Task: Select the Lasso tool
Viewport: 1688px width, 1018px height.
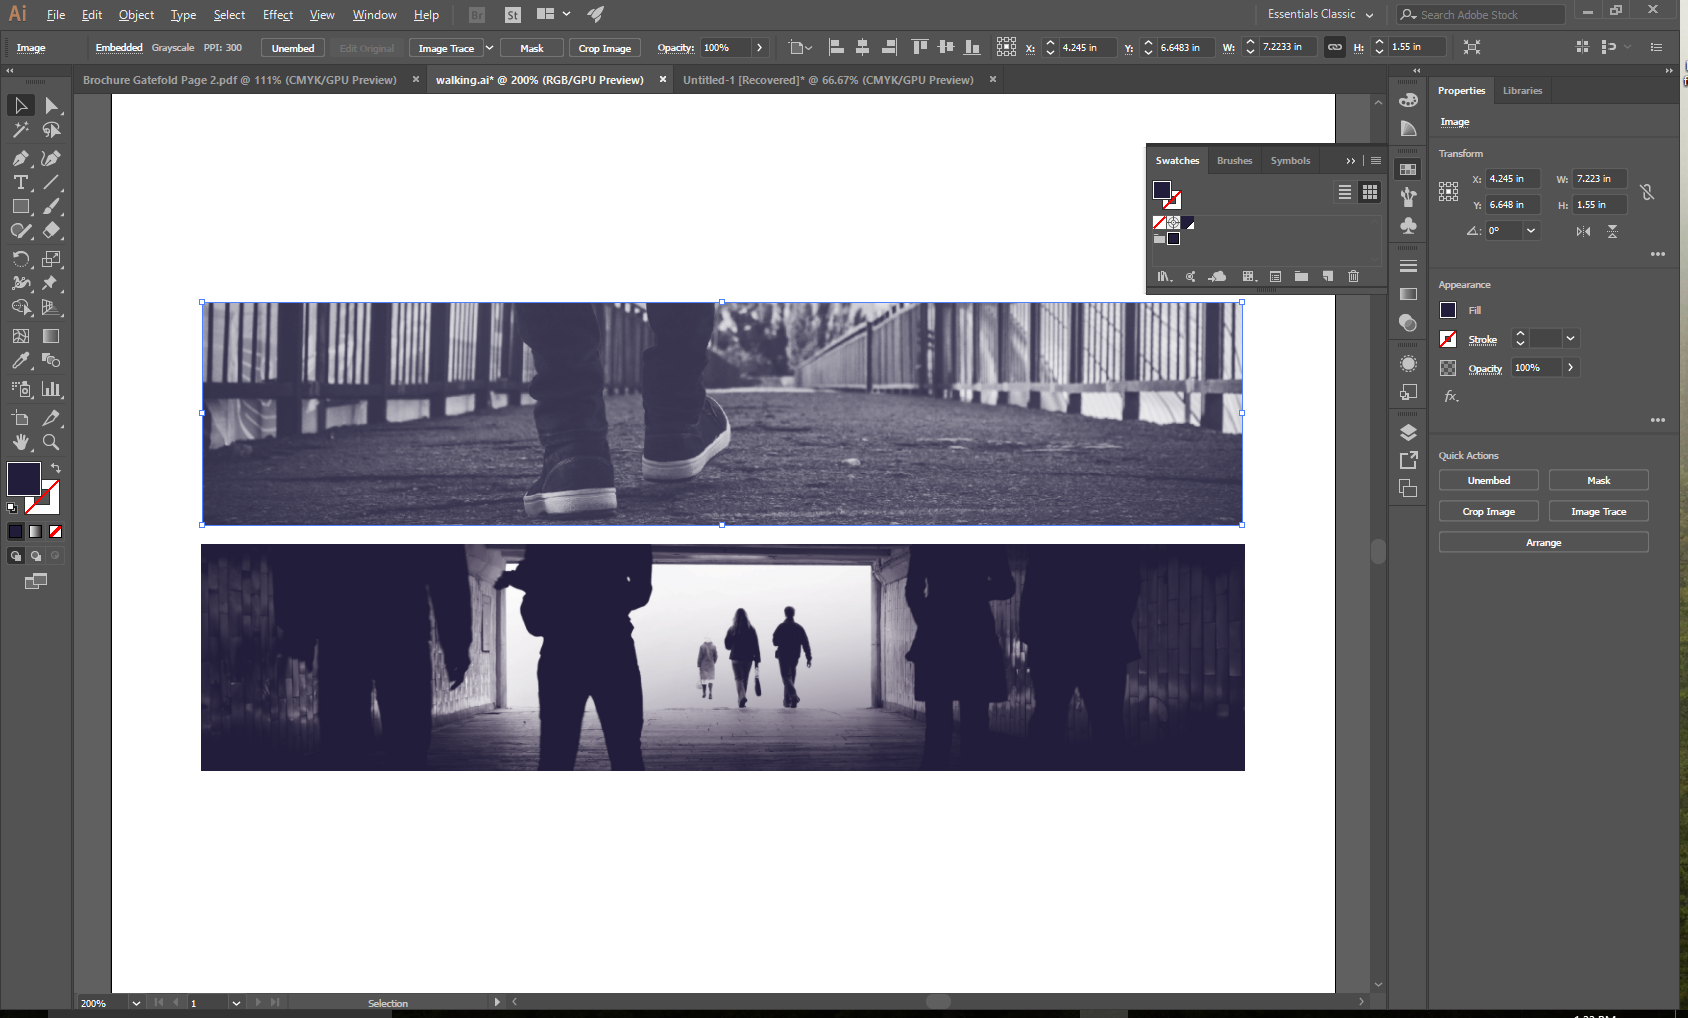Action: 51,130
